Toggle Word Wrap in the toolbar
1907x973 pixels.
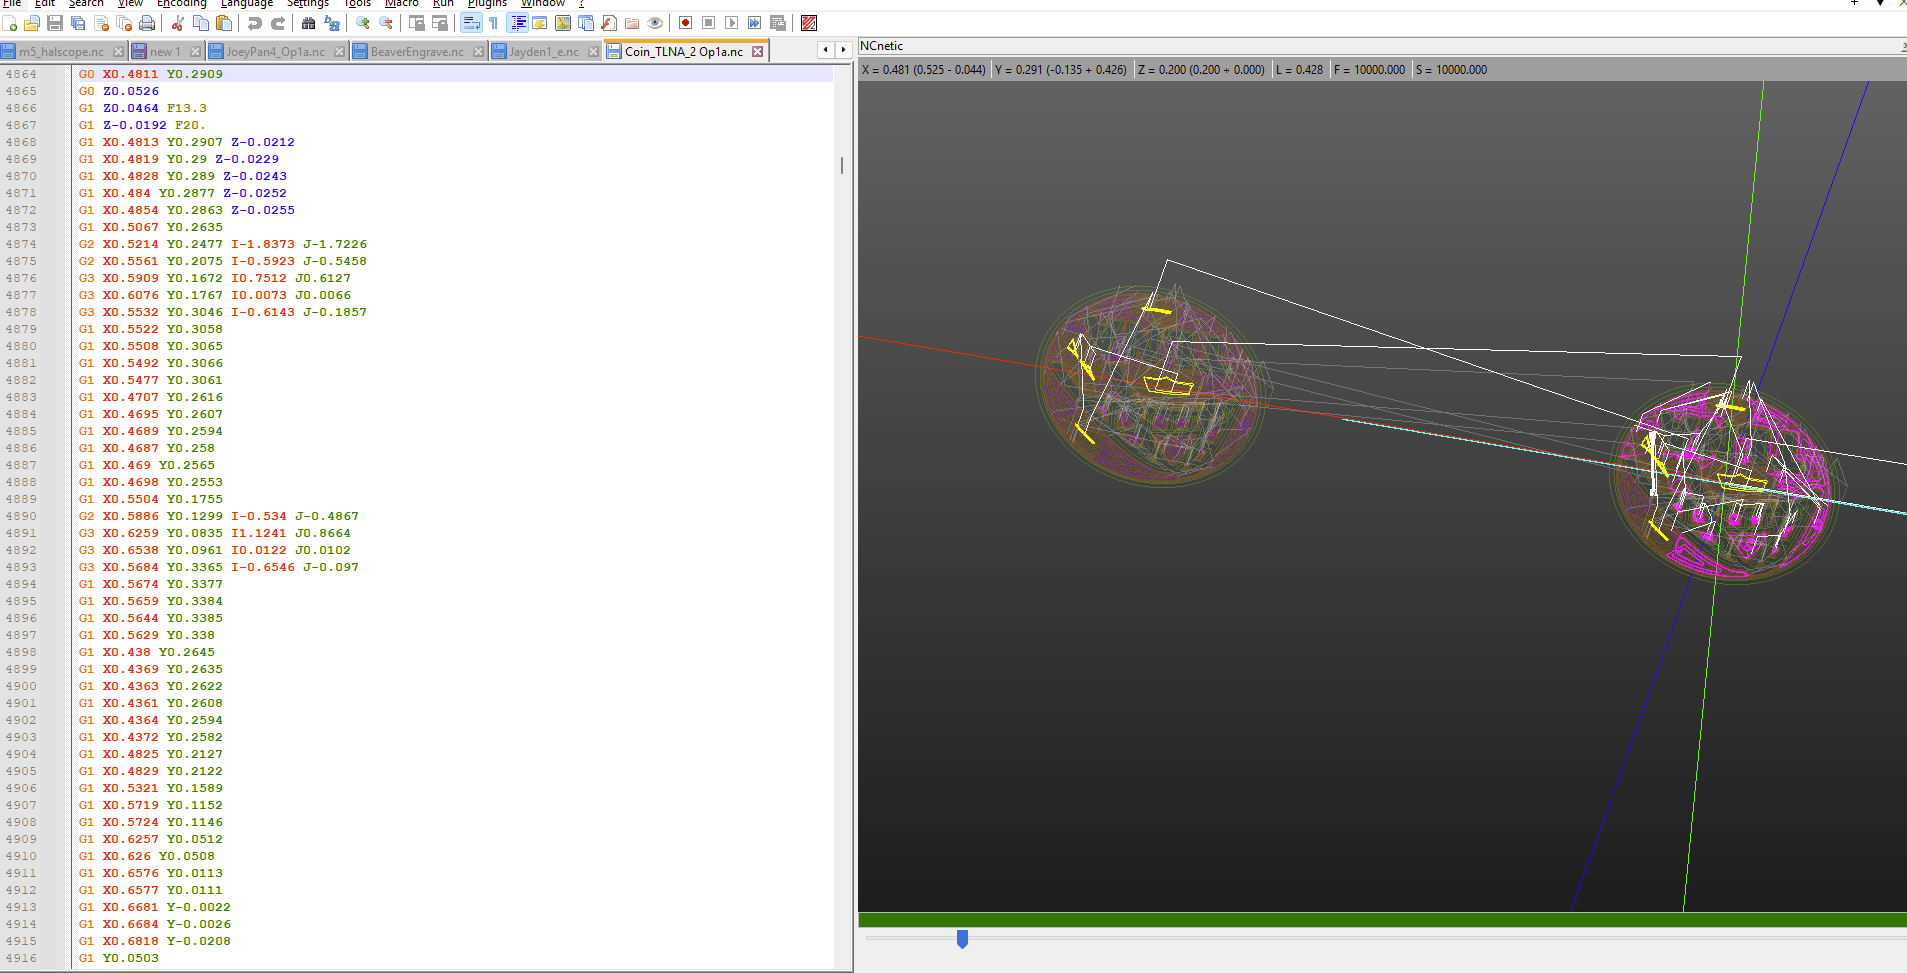coord(471,23)
